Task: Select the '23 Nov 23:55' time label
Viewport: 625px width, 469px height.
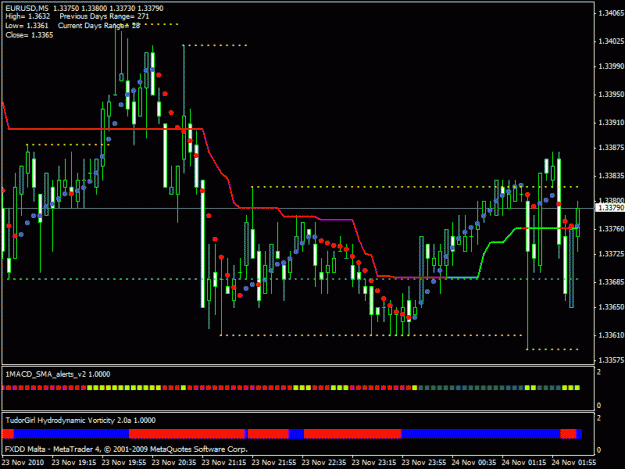Action: (424, 463)
